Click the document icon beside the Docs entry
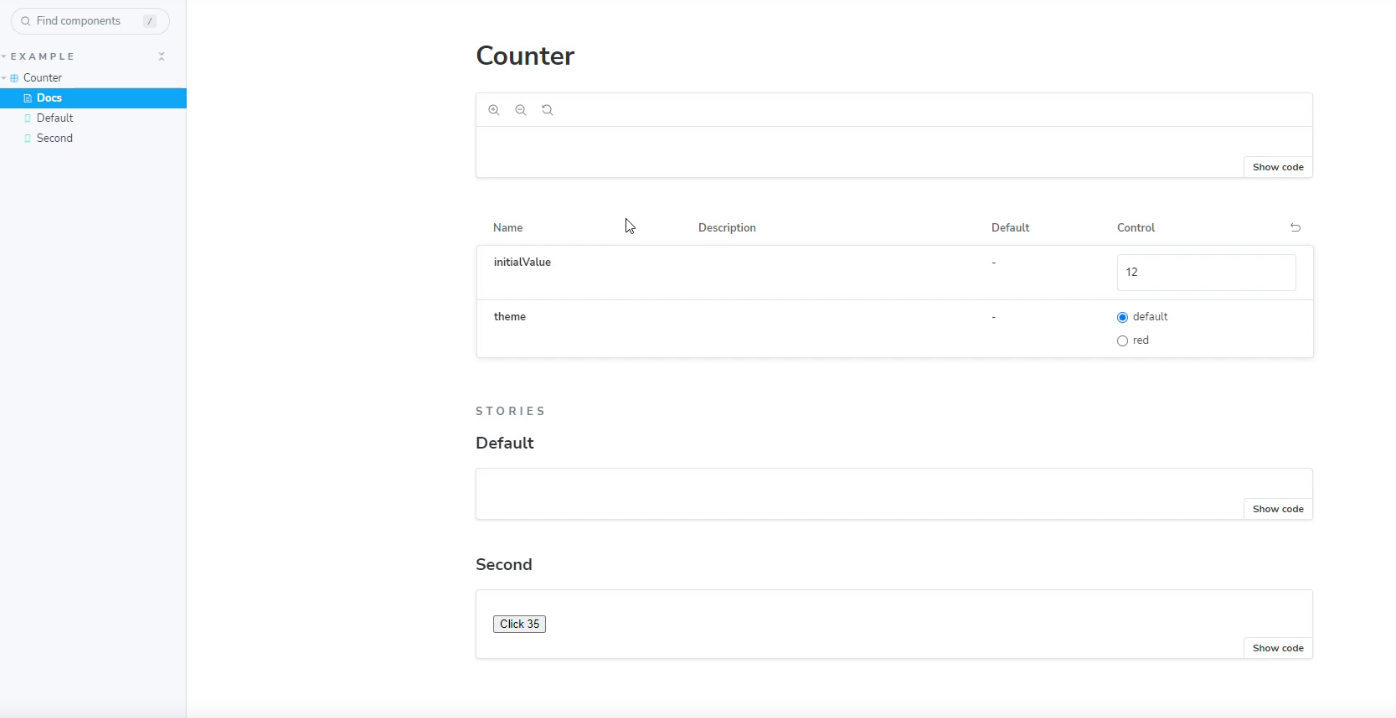 (27, 98)
